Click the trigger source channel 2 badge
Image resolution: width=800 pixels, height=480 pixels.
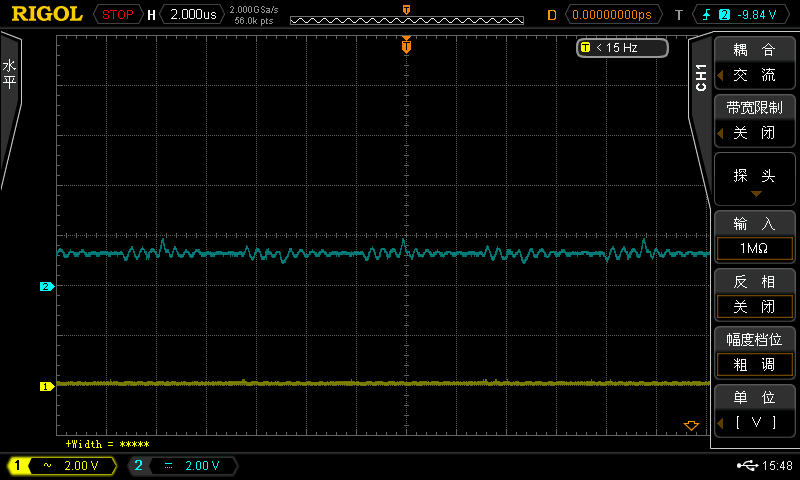[x=724, y=15]
